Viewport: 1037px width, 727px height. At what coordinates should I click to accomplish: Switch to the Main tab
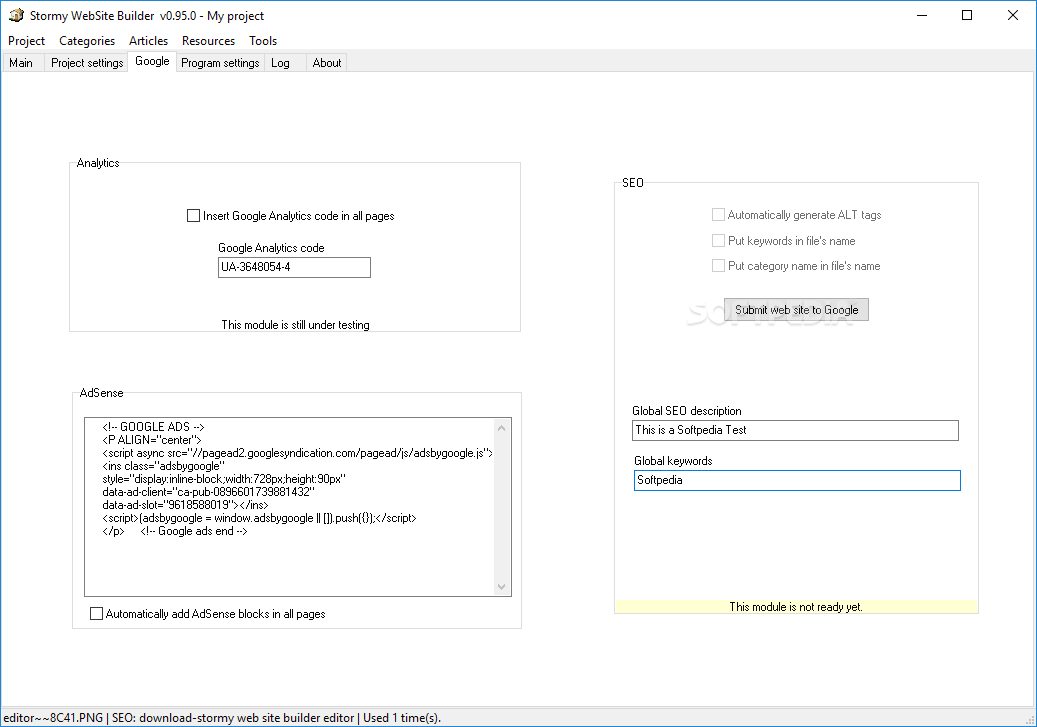tap(21, 63)
